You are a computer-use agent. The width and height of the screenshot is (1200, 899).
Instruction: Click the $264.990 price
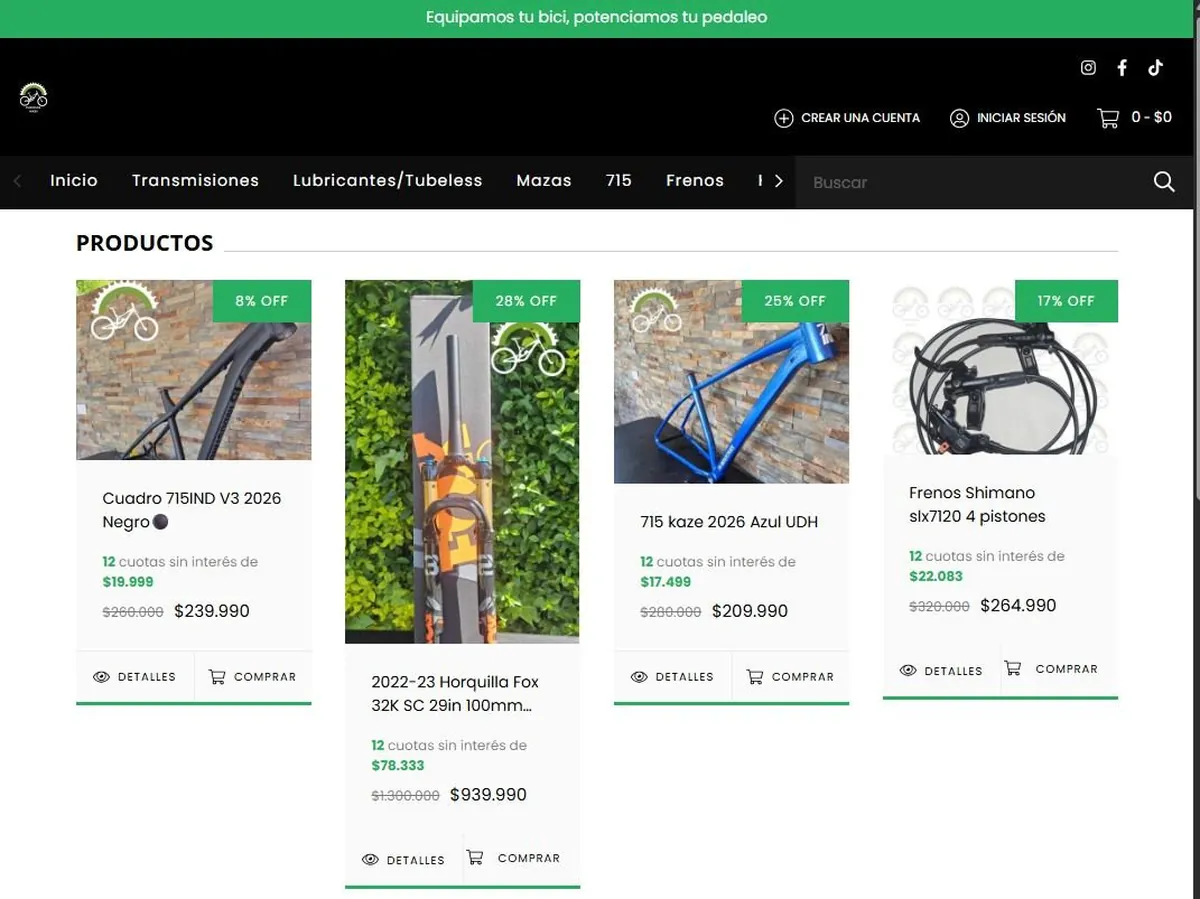click(1018, 605)
